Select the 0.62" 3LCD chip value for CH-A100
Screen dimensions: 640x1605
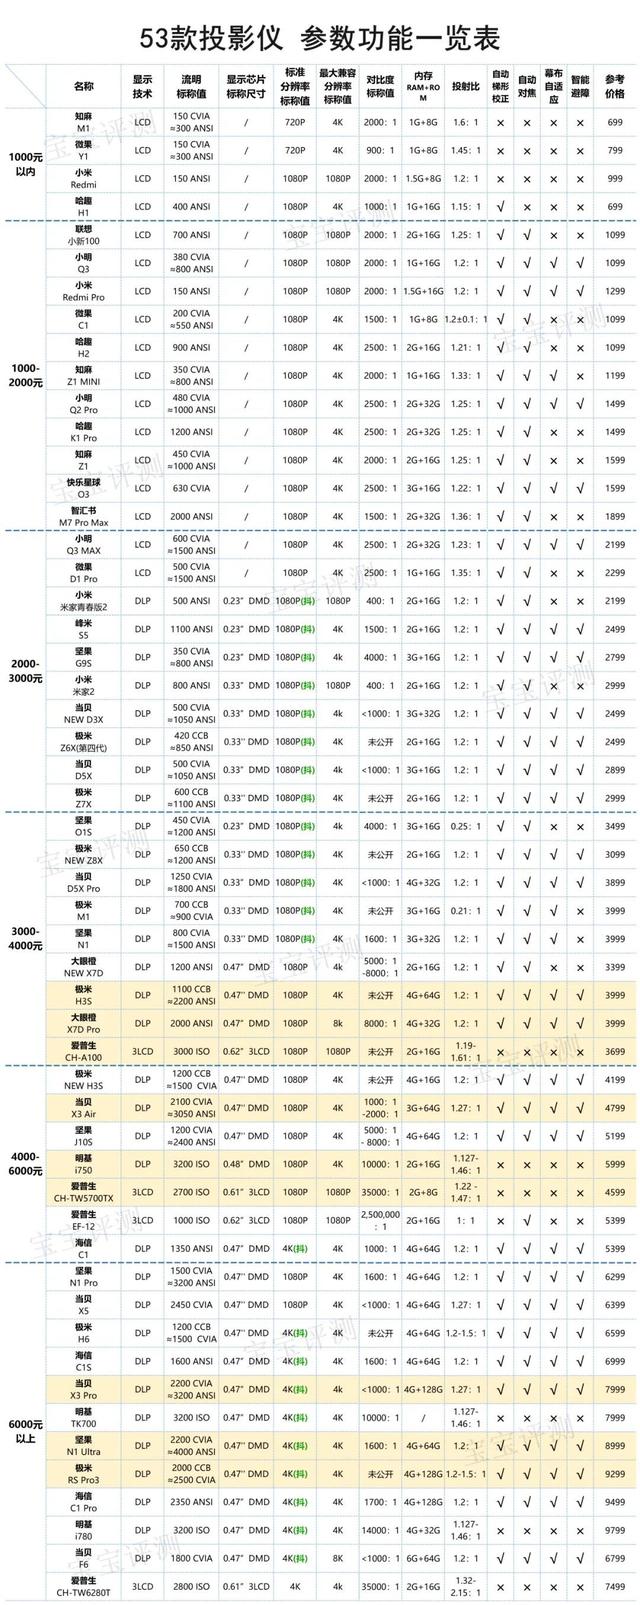point(246,1051)
